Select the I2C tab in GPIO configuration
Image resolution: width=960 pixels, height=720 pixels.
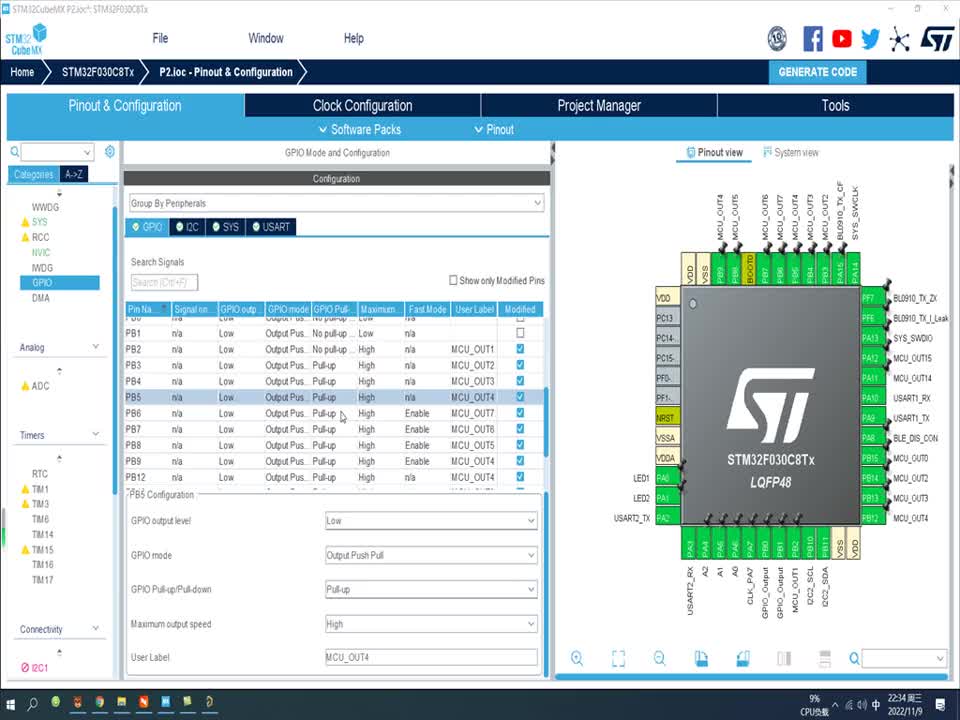(x=187, y=227)
